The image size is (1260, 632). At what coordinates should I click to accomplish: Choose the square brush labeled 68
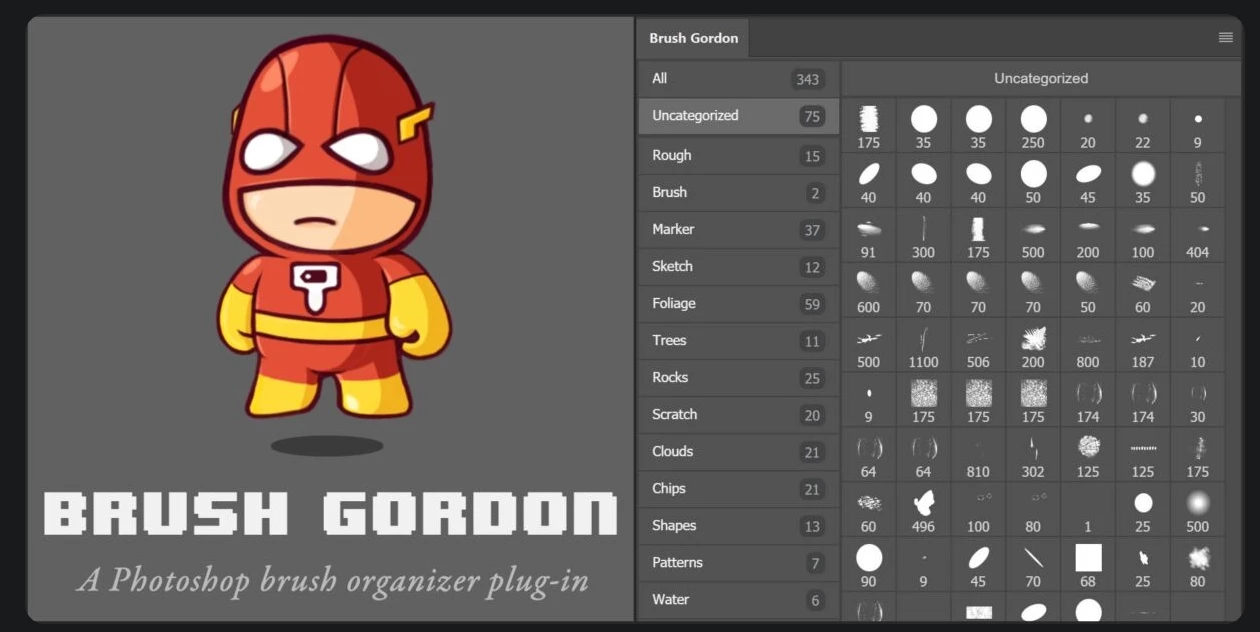pyautogui.click(x=1088, y=565)
